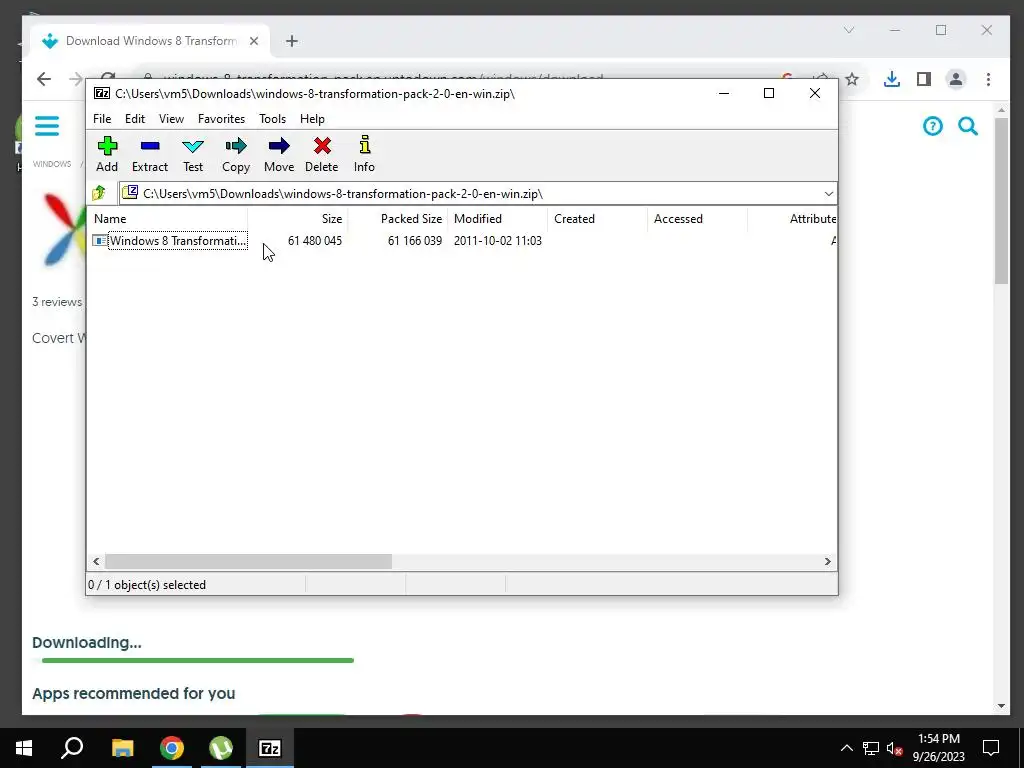
Task: Run the Test archive tool
Action: (193, 154)
